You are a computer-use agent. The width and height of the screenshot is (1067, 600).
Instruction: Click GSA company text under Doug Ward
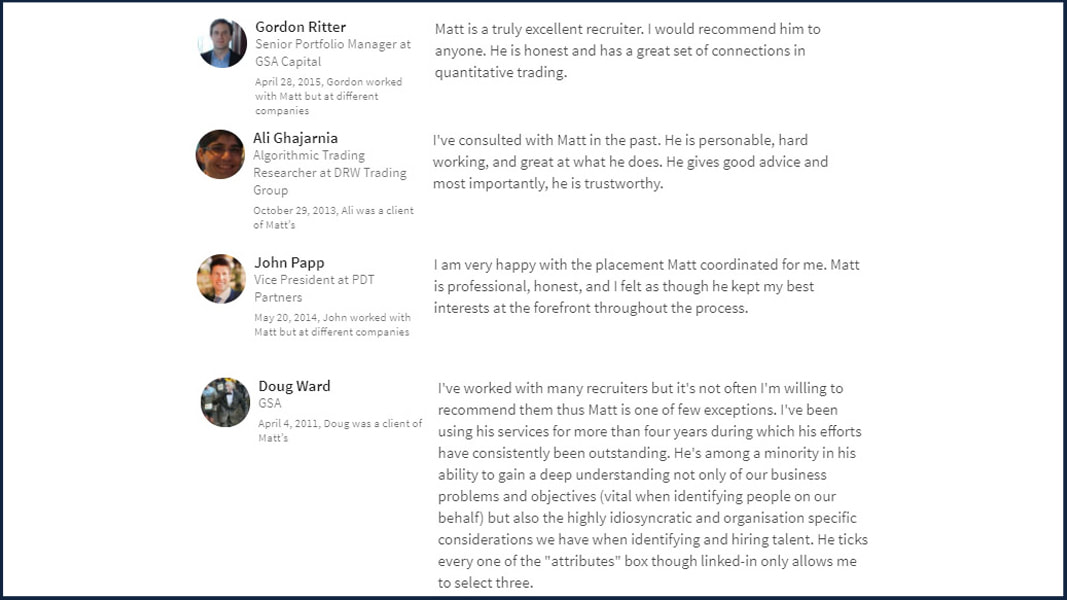pos(269,403)
